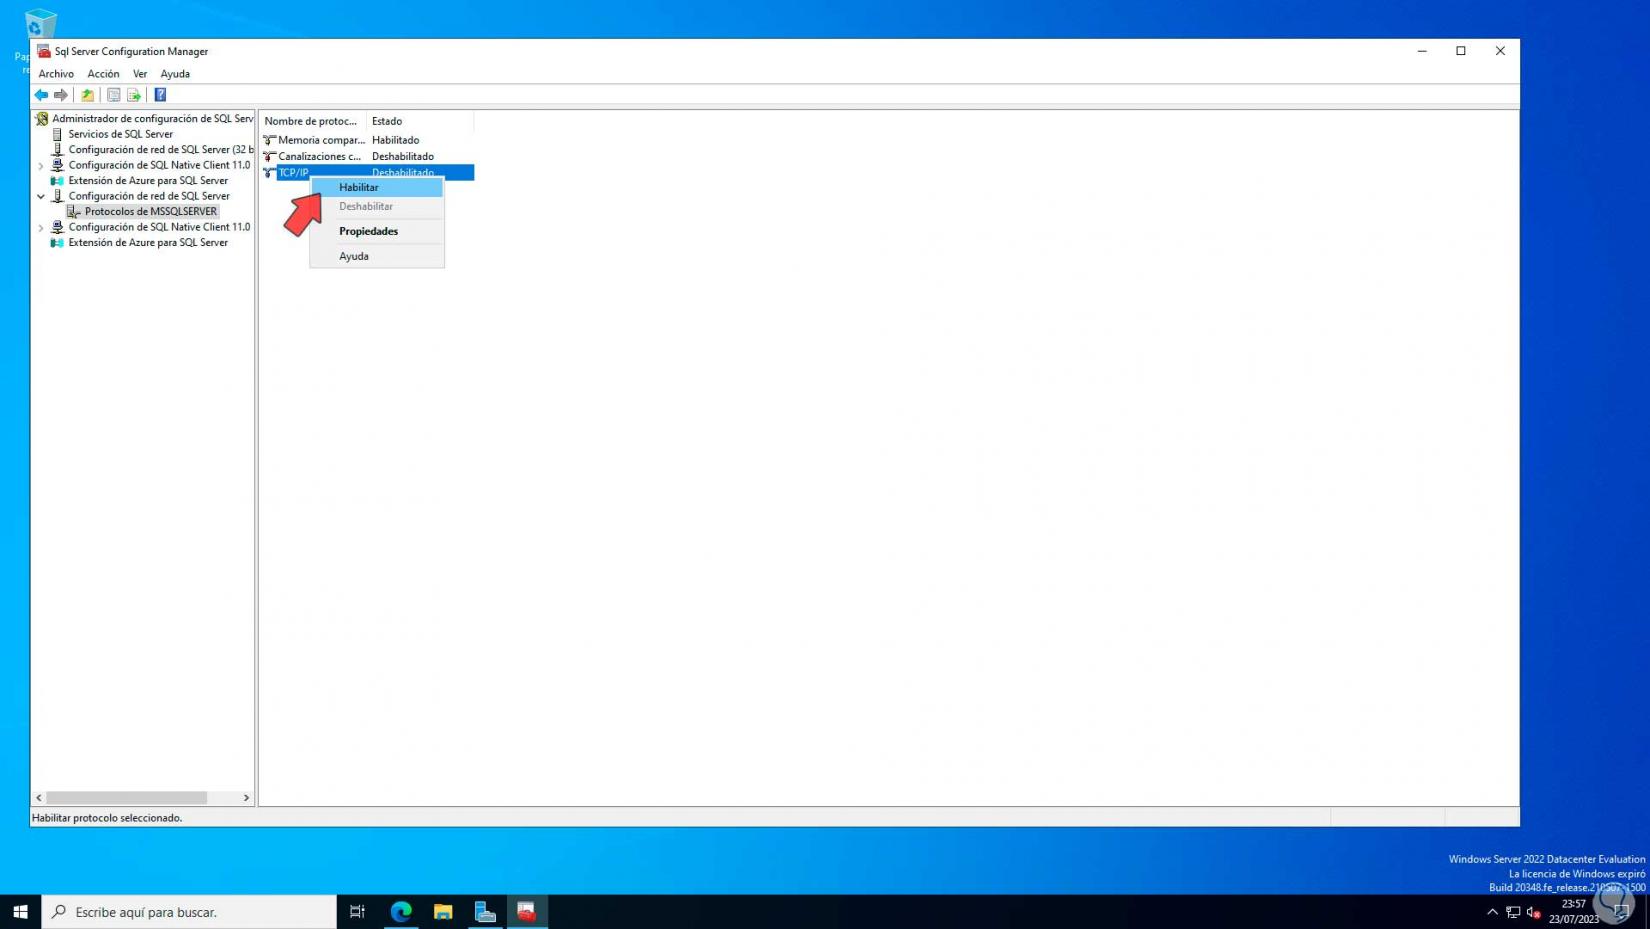Image resolution: width=1650 pixels, height=929 pixels.
Task: Choose Propiedades in the context menu
Action: (x=377, y=231)
